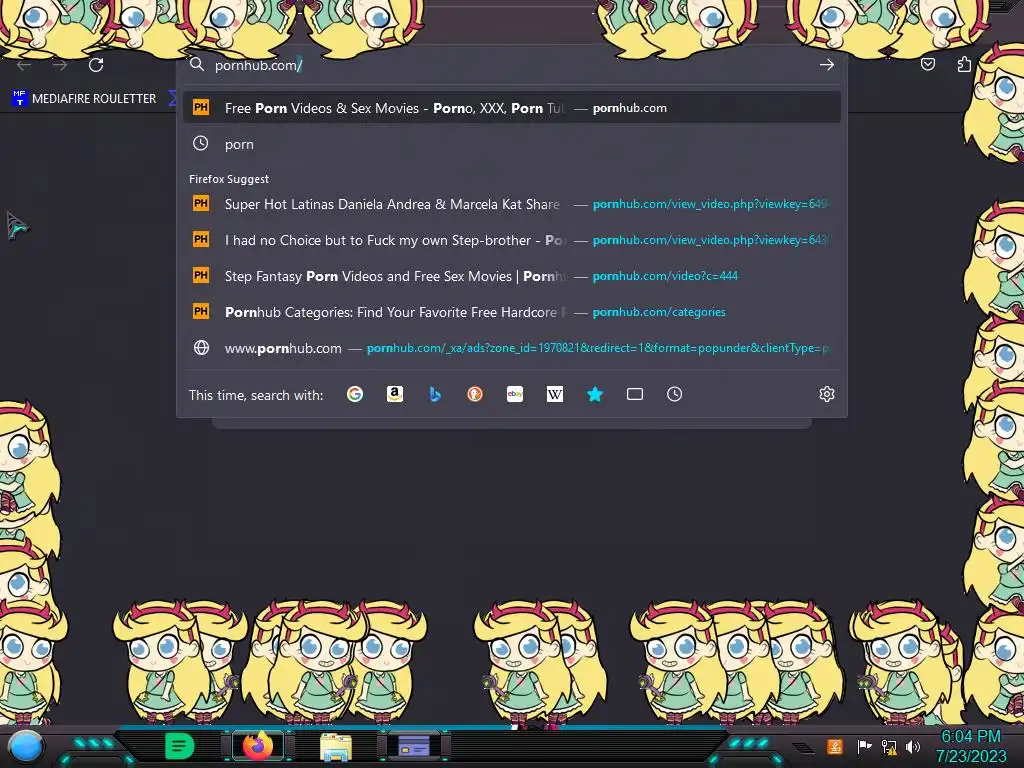Open MEDIAFIRE ROULETTER bookmark
Image resolution: width=1024 pixels, height=768 pixels.
pos(84,99)
